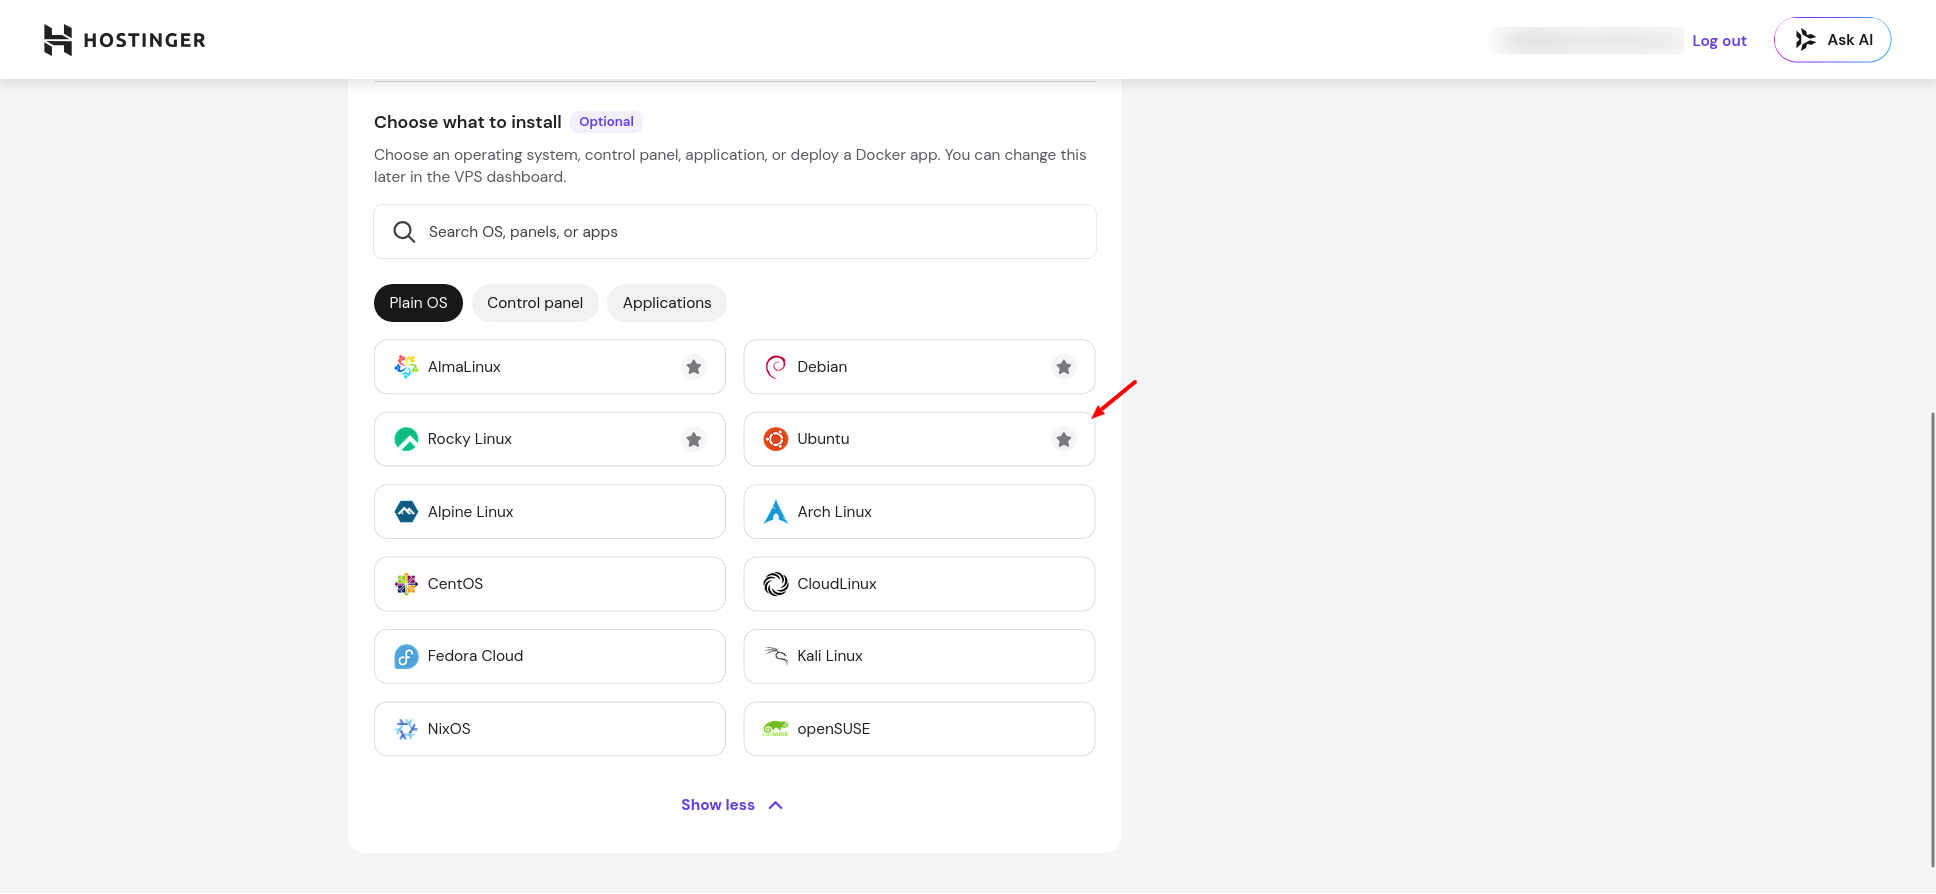
Task: Click the Choose what to install heading
Action: (x=468, y=122)
